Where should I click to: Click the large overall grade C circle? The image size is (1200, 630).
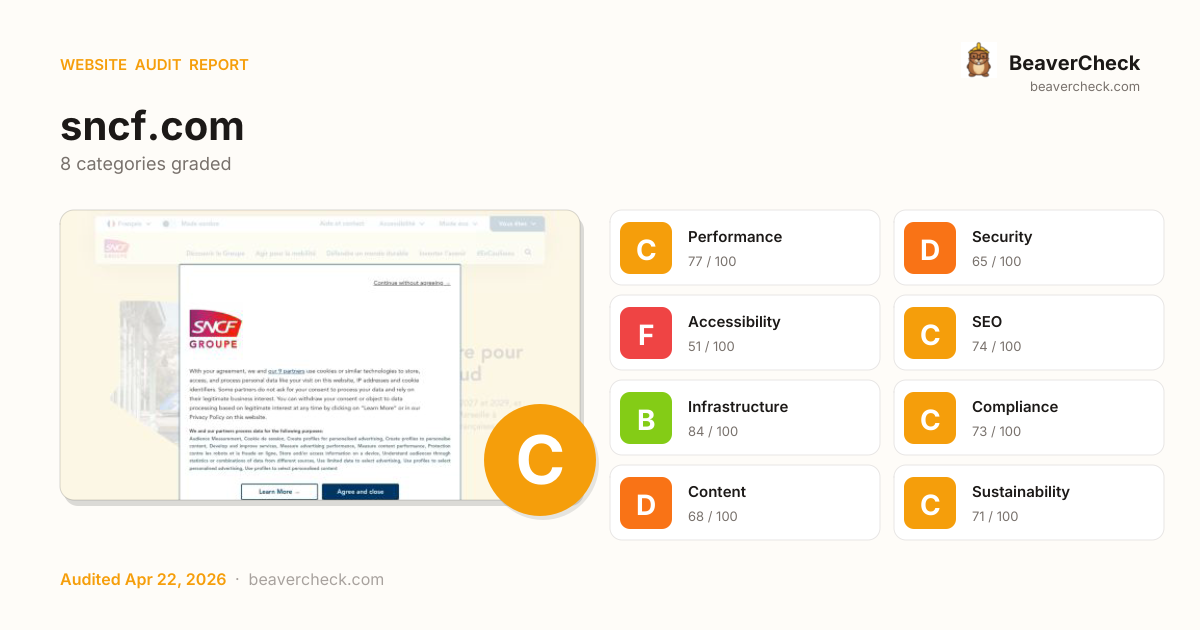(x=540, y=460)
